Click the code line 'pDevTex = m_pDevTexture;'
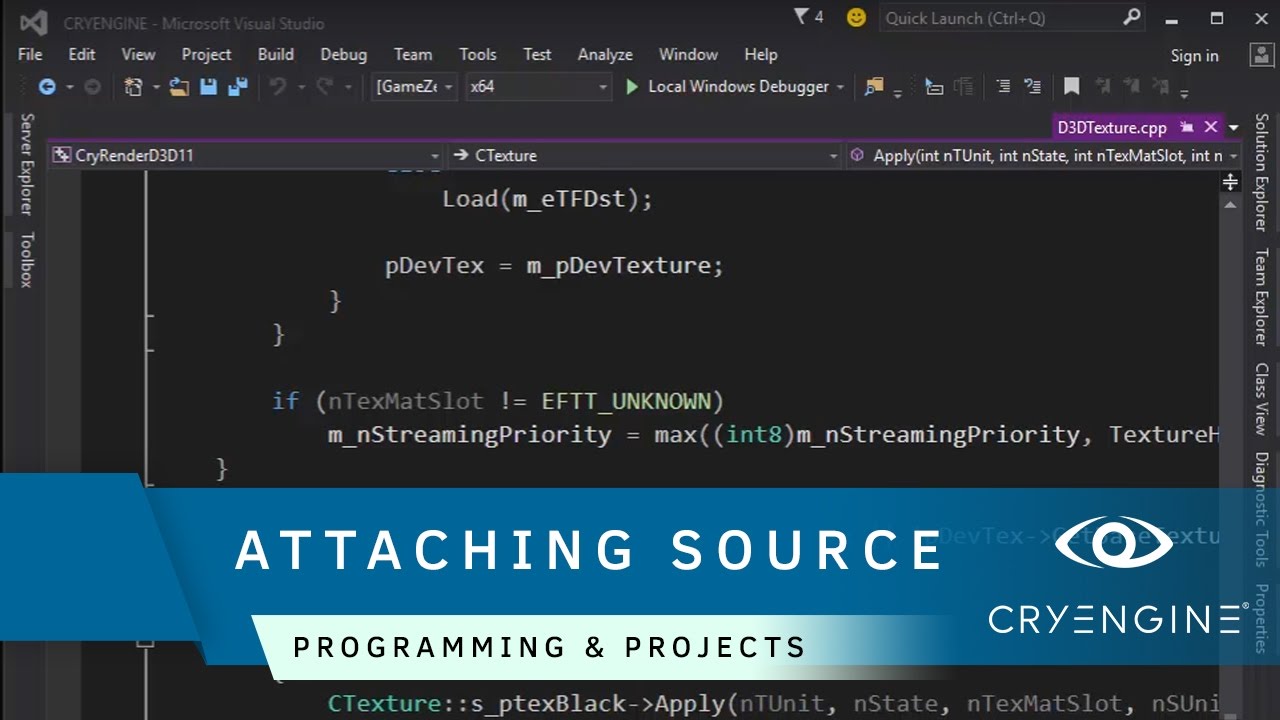The width and height of the screenshot is (1280, 720). pos(554,266)
